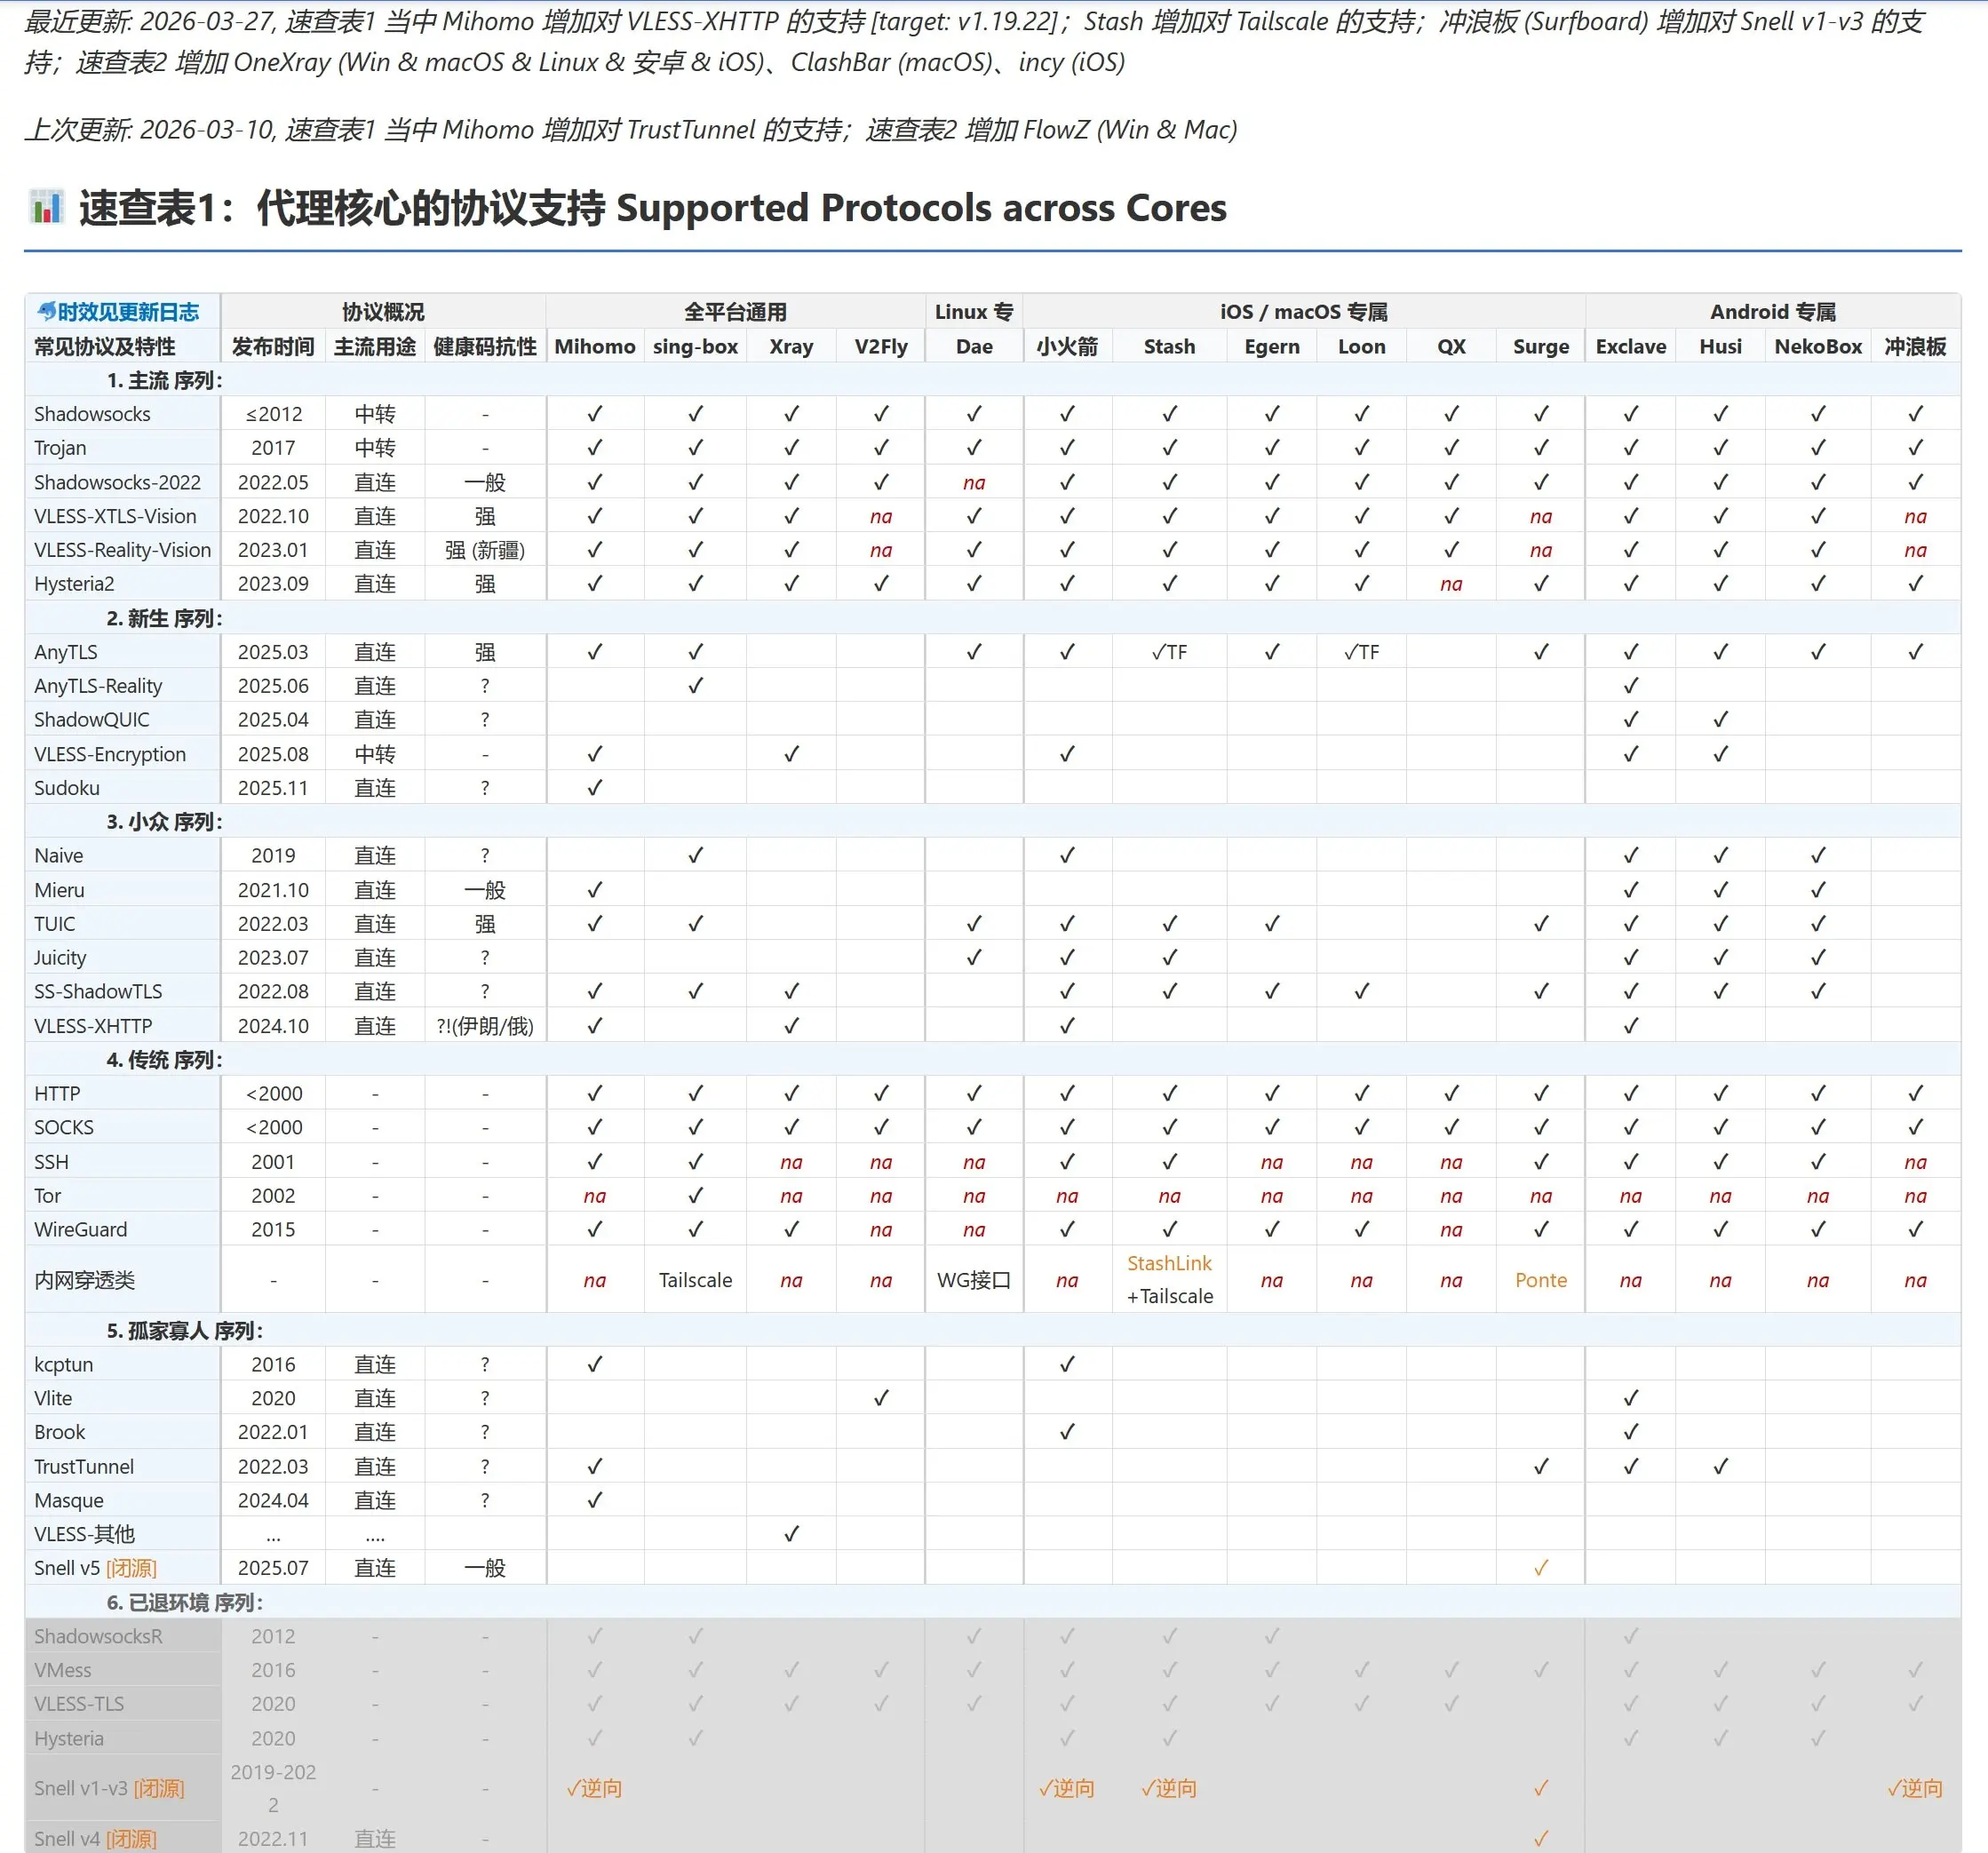The height and width of the screenshot is (1853, 1988).
Task: Click the bar chart icon before 速查表1 heading
Action: pyautogui.click(x=45, y=208)
